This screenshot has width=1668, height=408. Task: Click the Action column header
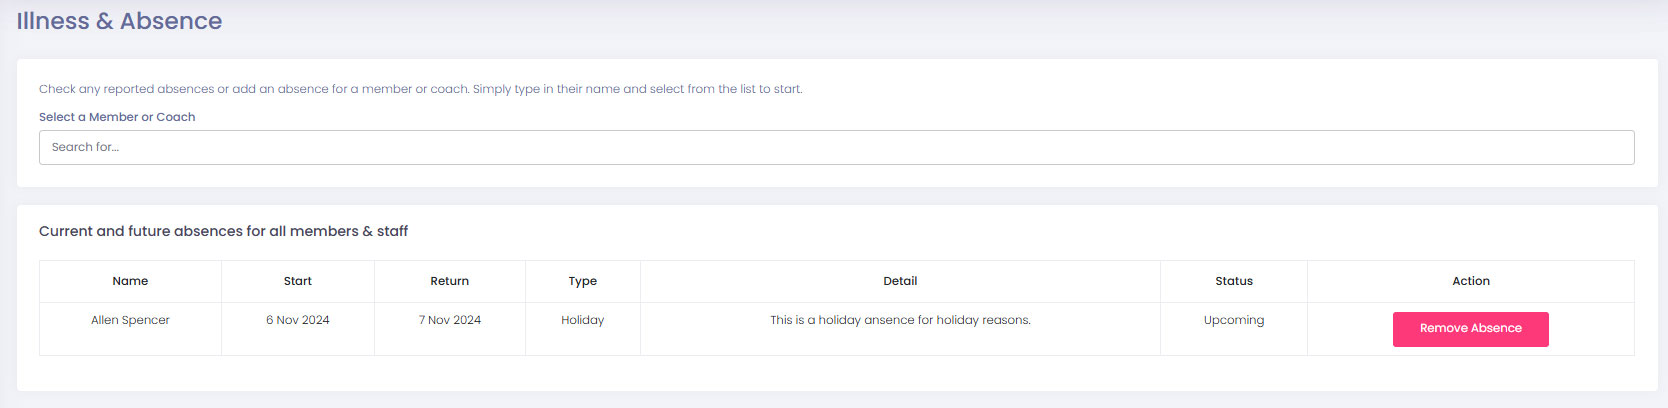click(x=1470, y=281)
